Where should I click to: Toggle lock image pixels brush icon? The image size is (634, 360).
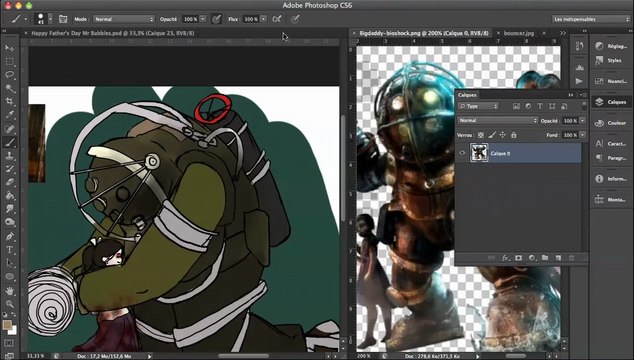pos(492,135)
